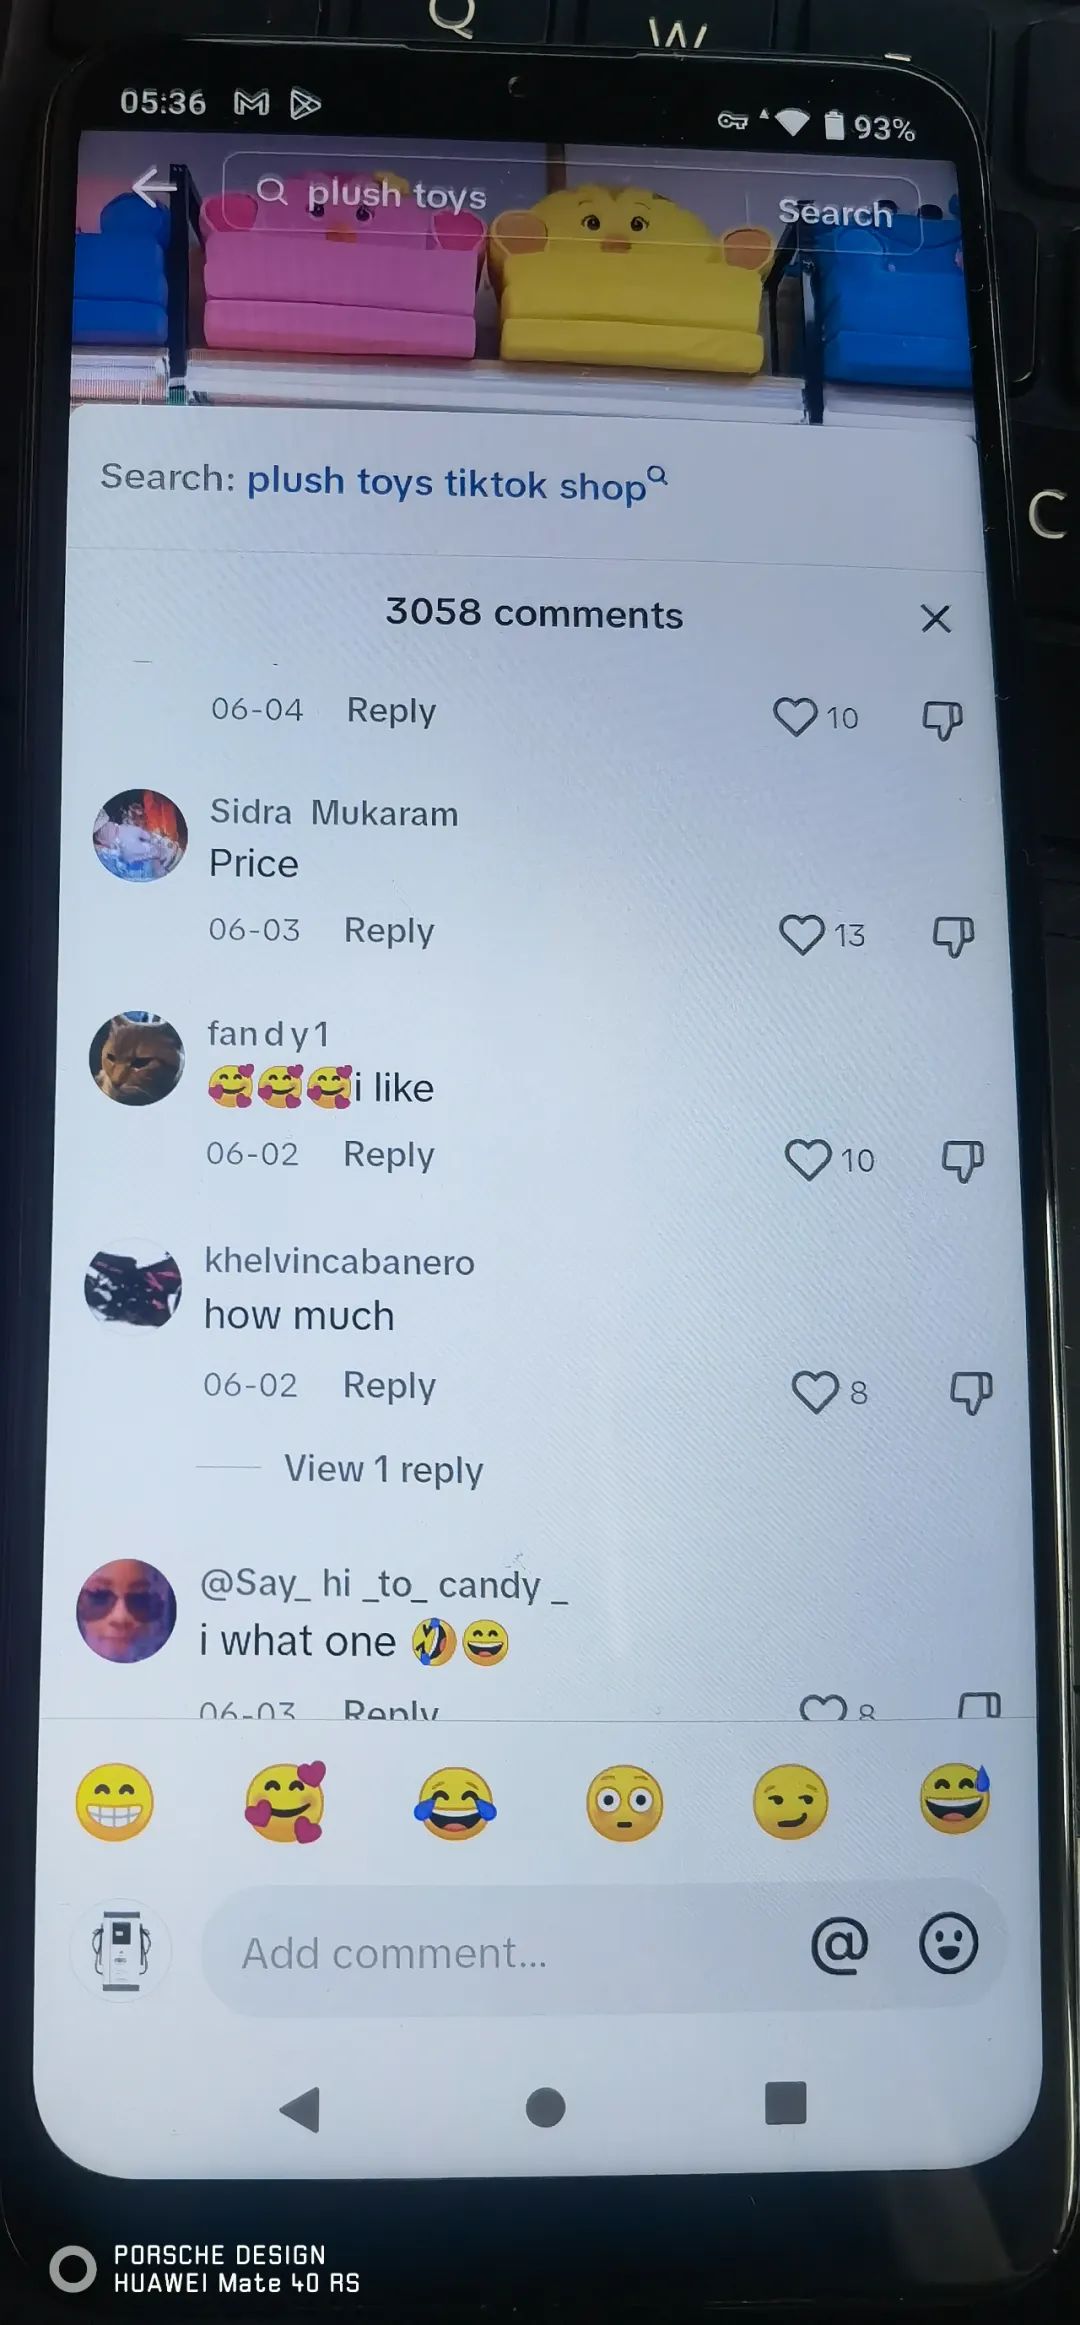Tap the @ mention icon

(x=839, y=1945)
